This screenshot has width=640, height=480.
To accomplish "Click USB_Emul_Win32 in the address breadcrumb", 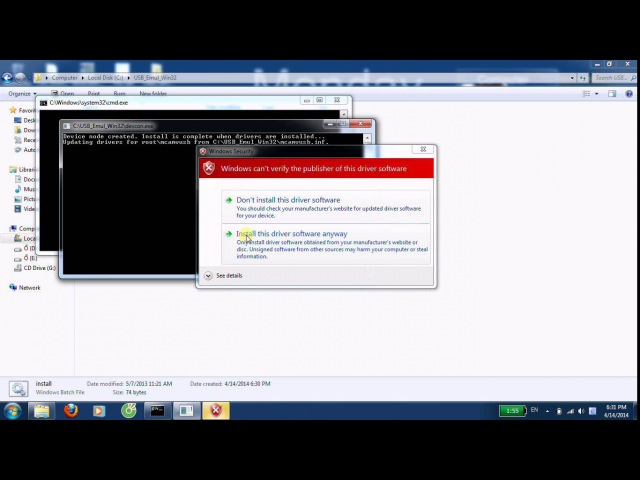I will pos(155,78).
